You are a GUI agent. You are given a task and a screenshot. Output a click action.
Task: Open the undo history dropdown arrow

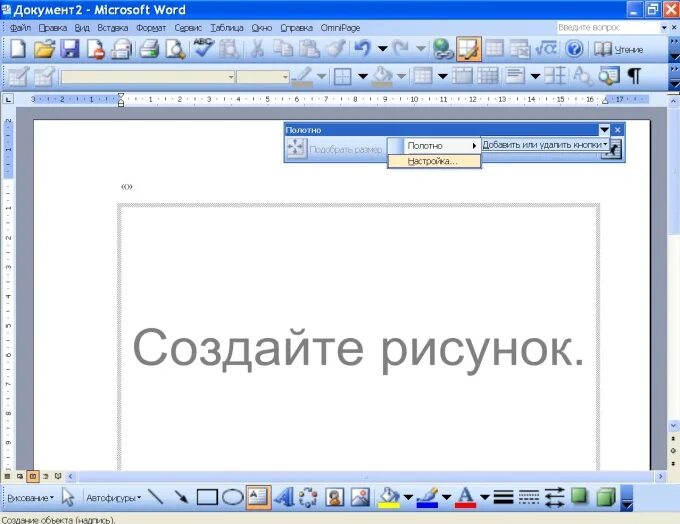[x=382, y=49]
